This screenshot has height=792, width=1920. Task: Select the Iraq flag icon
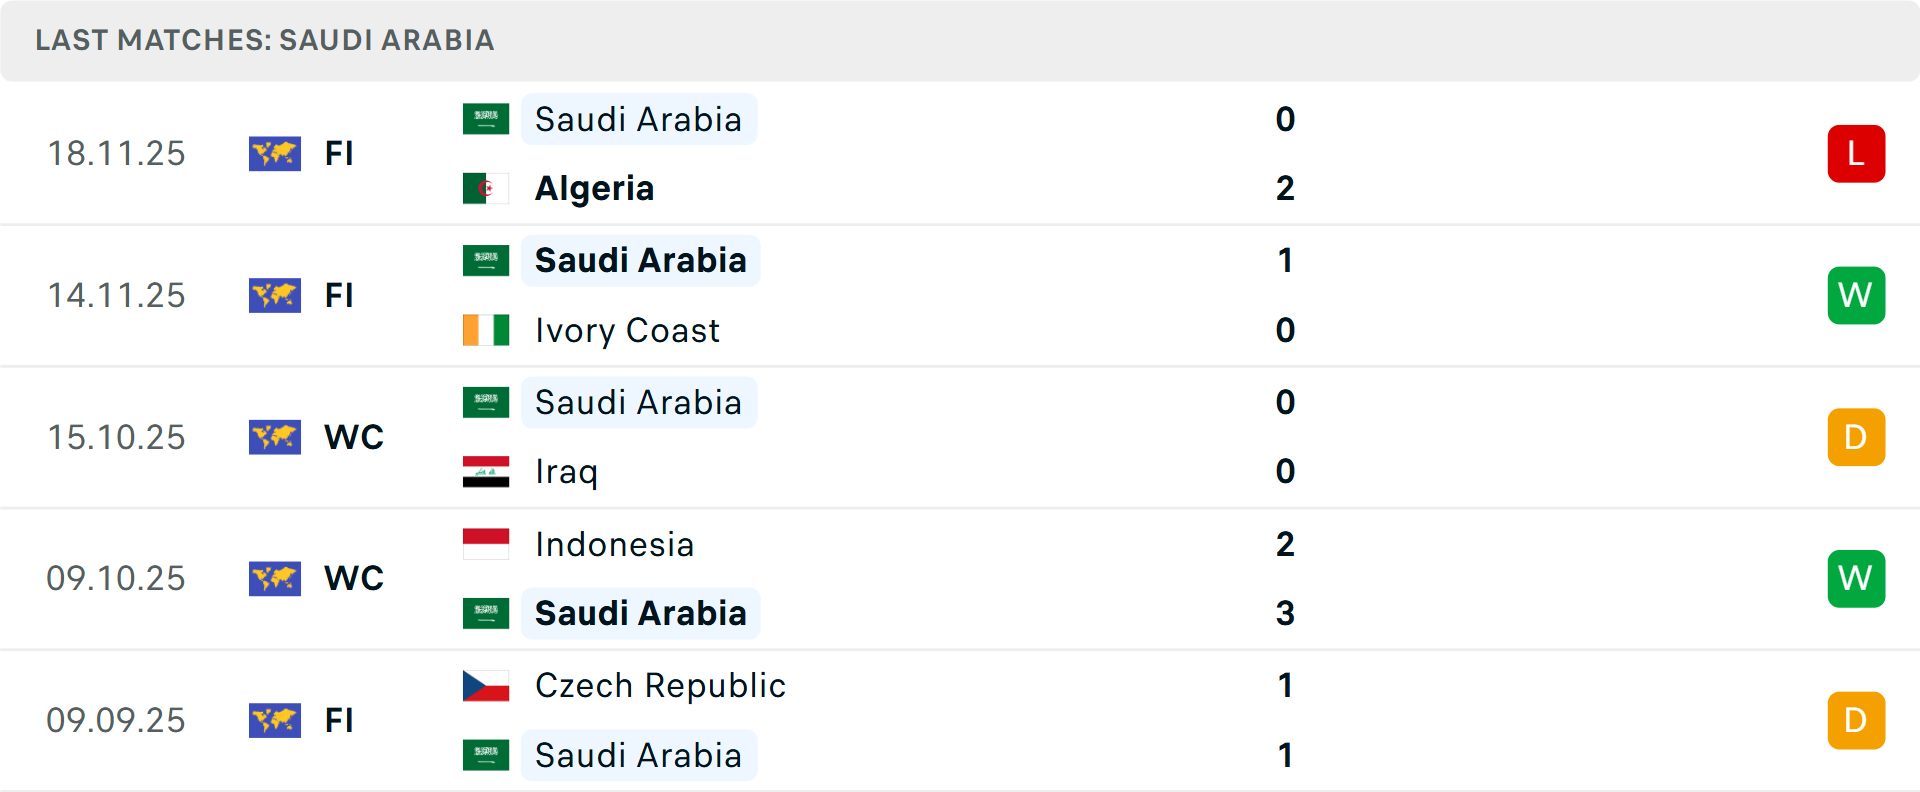coord(486,471)
